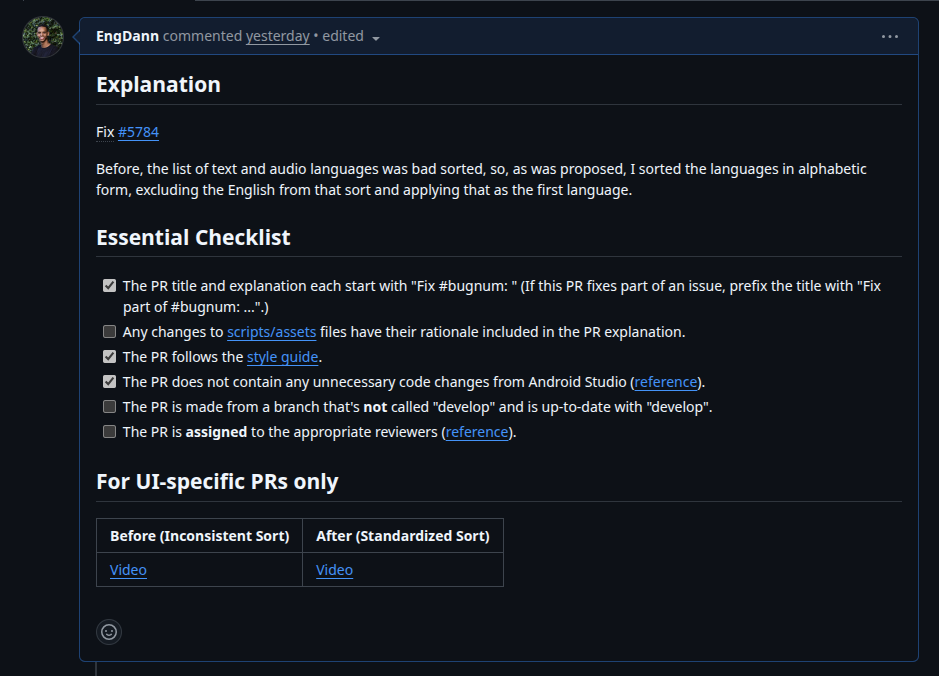Check the assigned to reviewers checkbox

pos(110,432)
